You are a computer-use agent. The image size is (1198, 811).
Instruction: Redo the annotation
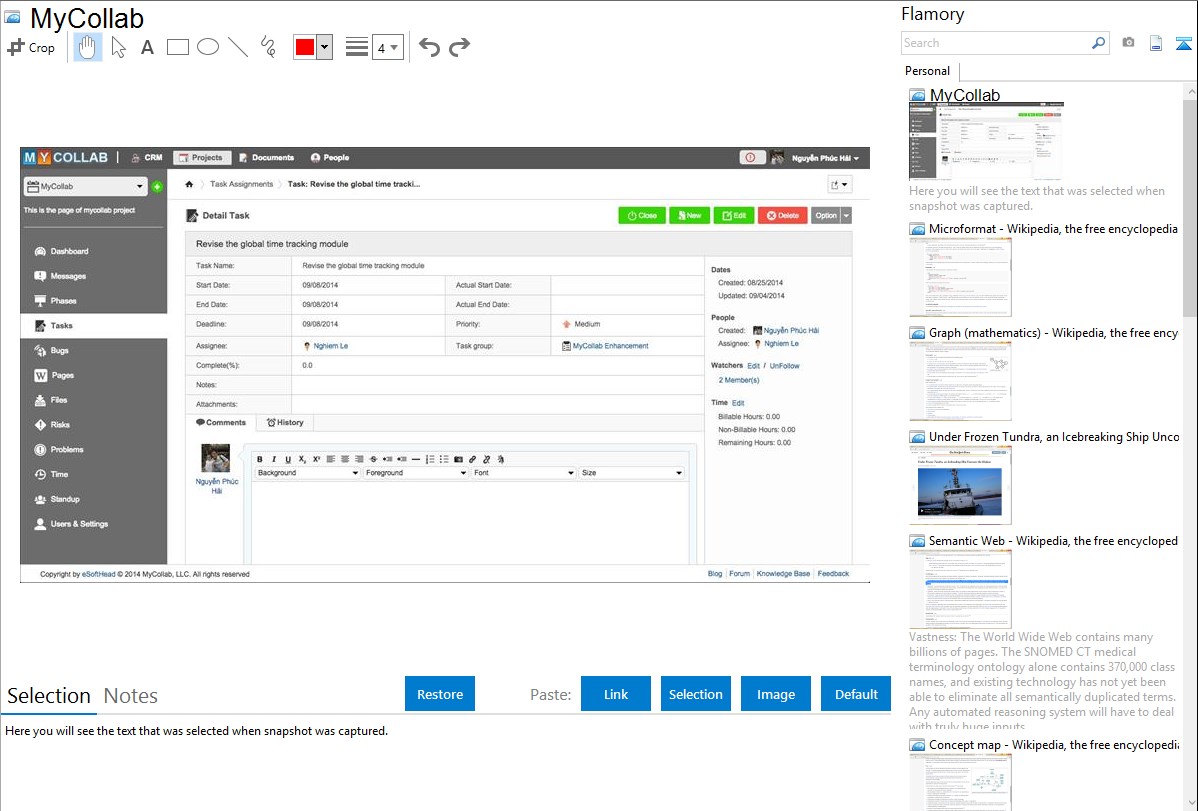pos(459,47)
